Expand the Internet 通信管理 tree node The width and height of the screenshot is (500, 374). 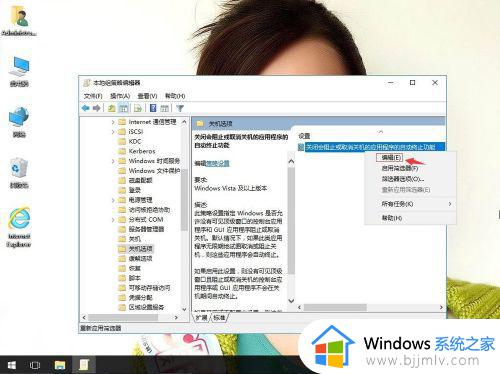pyautogui.click(x=113, y=122)
